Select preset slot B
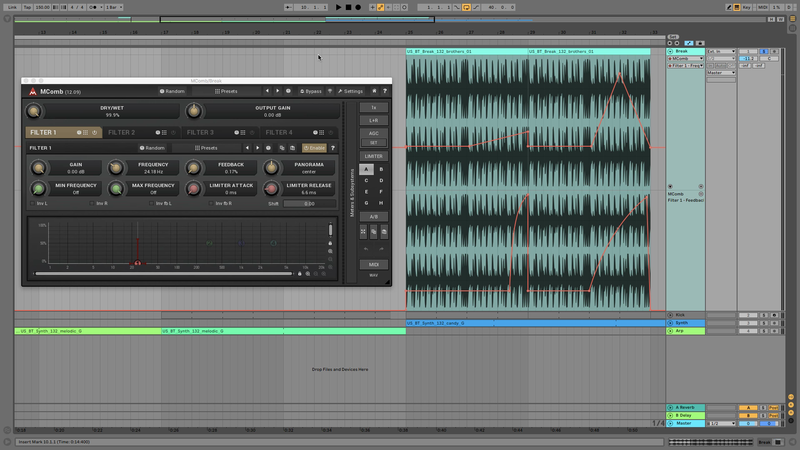 tap(381, 169)
